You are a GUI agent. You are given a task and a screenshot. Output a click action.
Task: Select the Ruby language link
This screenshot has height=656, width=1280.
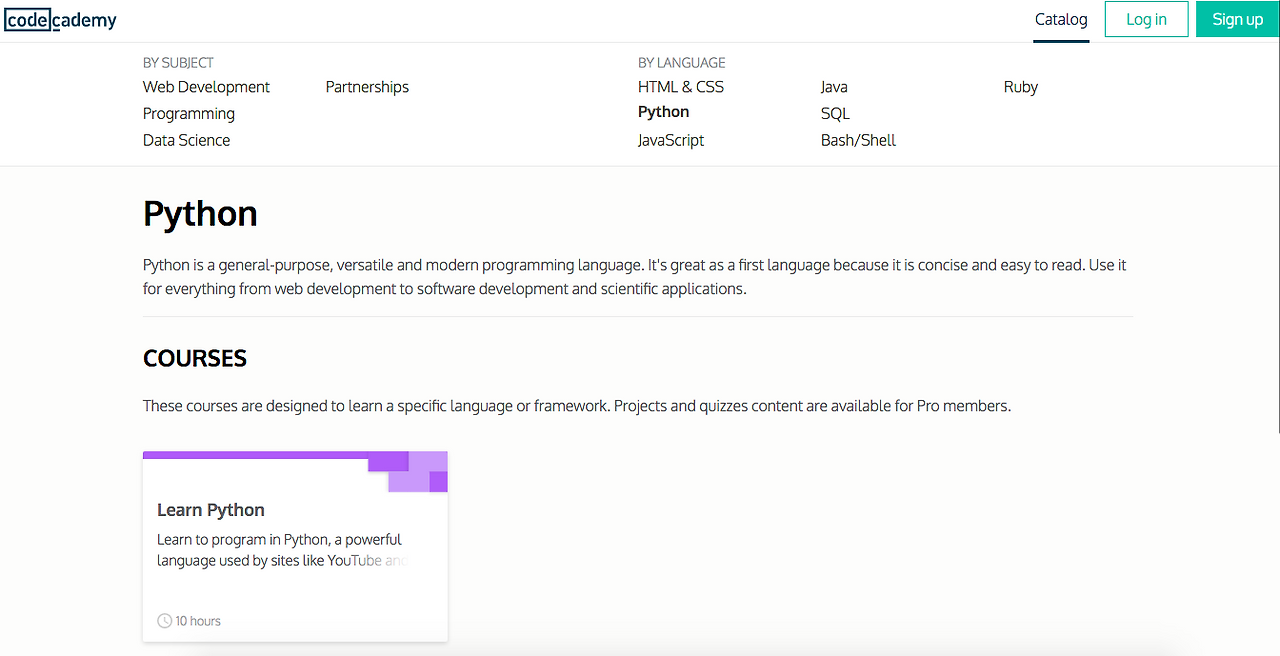(1020, 87)
